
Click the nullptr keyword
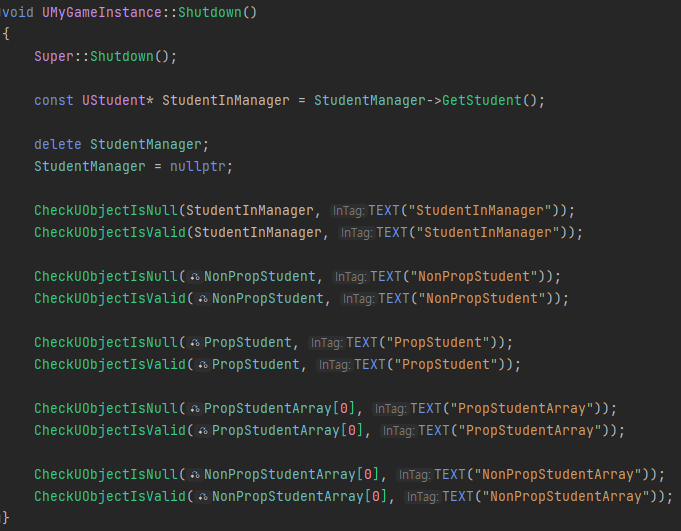click(198, 167)
